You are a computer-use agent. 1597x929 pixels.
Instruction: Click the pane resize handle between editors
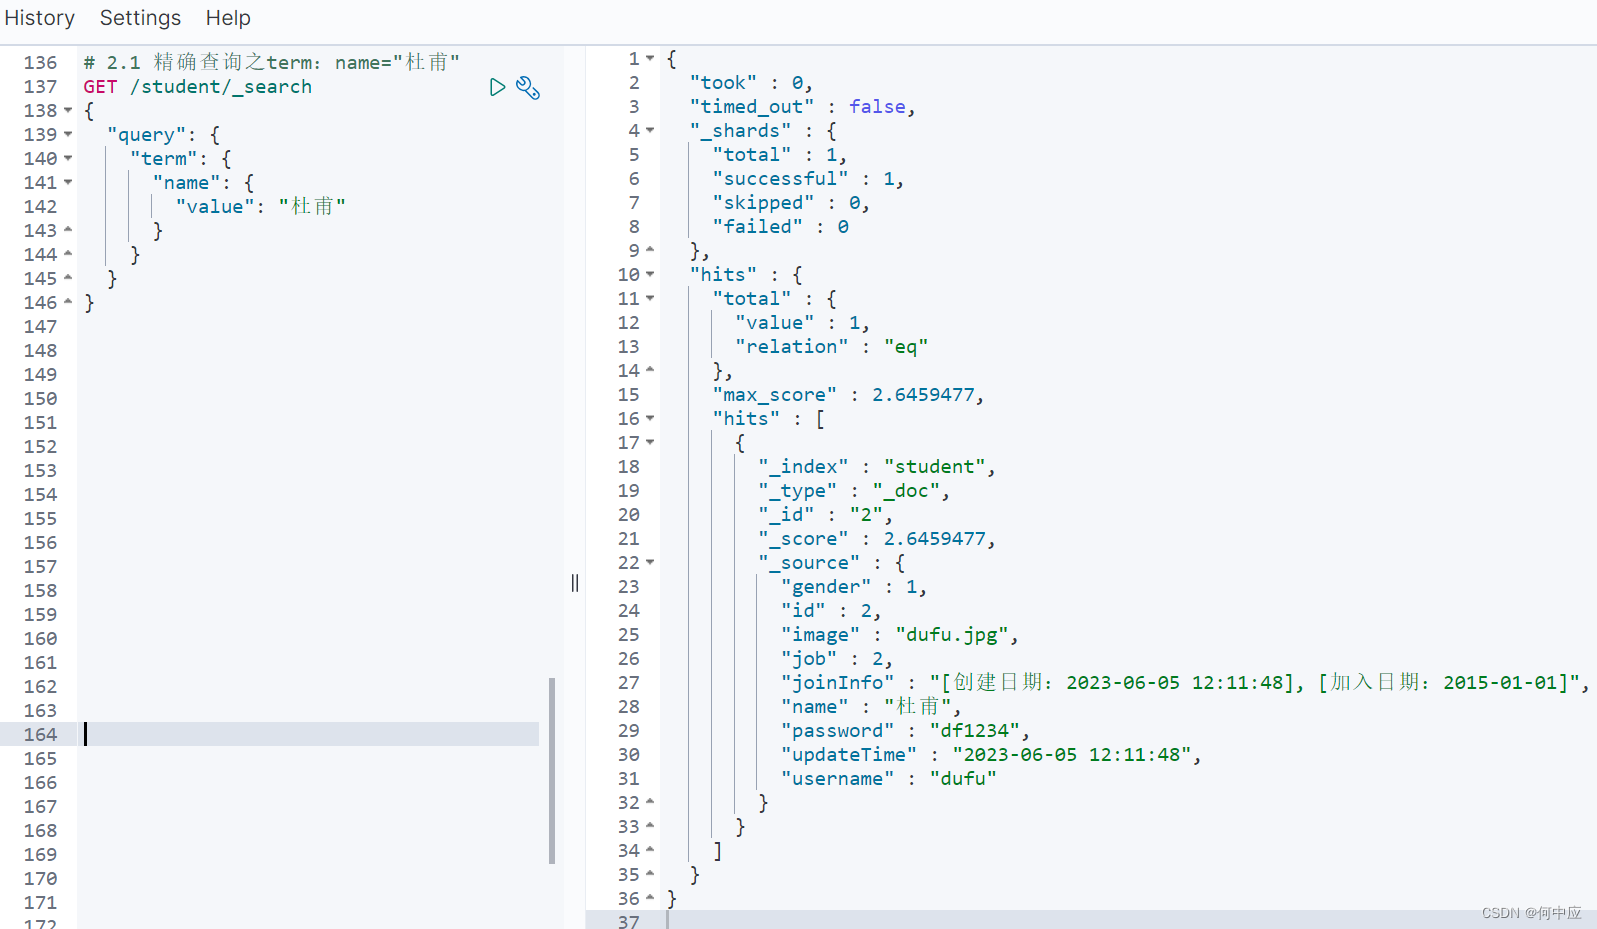point(575,583)
